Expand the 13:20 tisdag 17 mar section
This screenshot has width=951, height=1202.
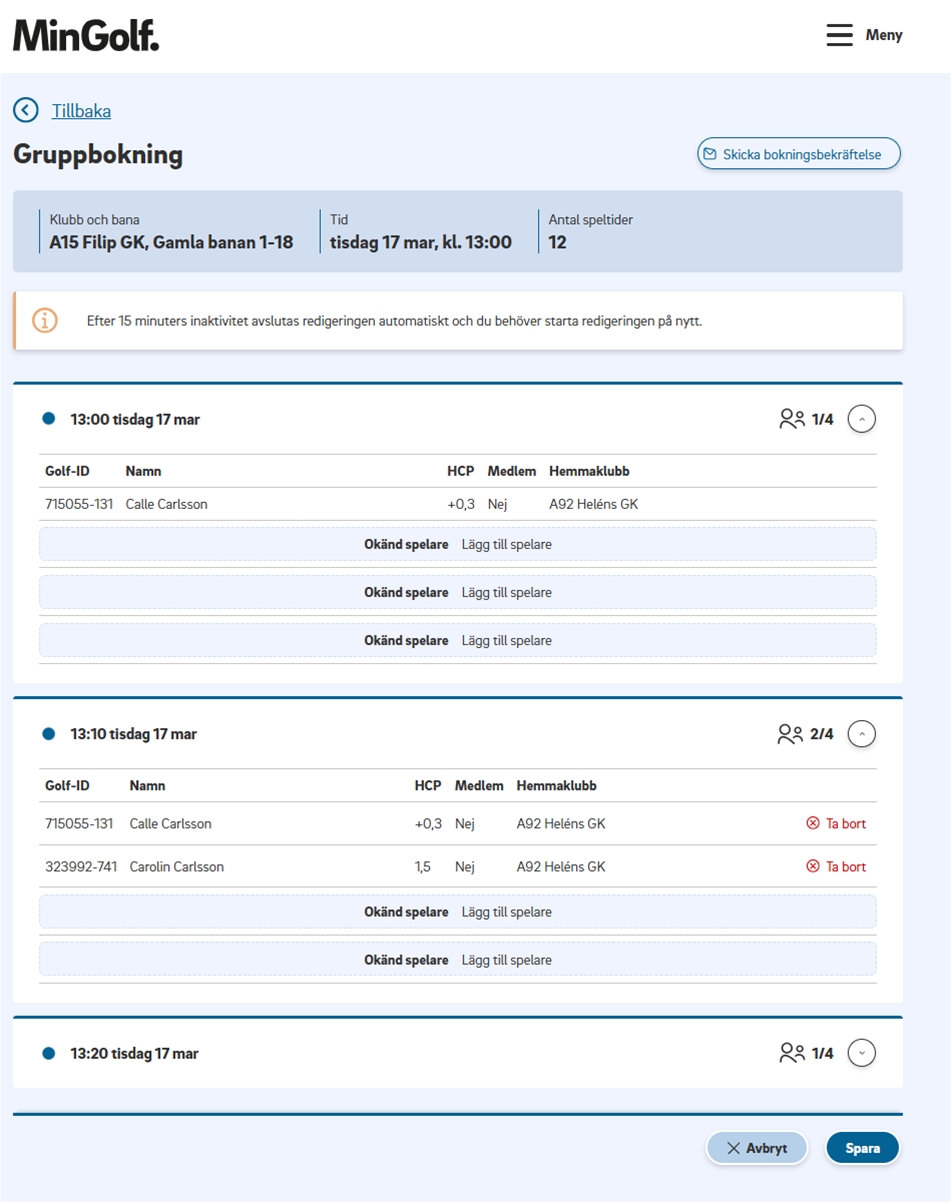point(861,1053)
